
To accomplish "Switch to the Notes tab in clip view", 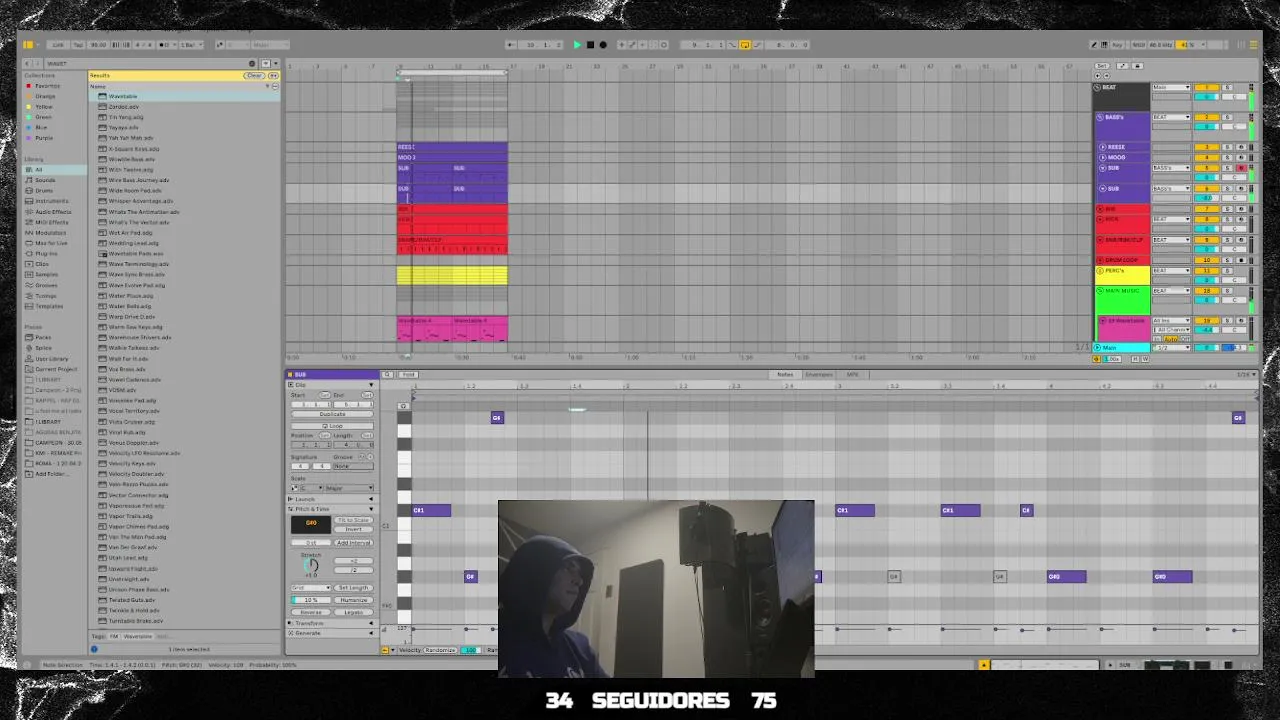I will click(785, 375).
